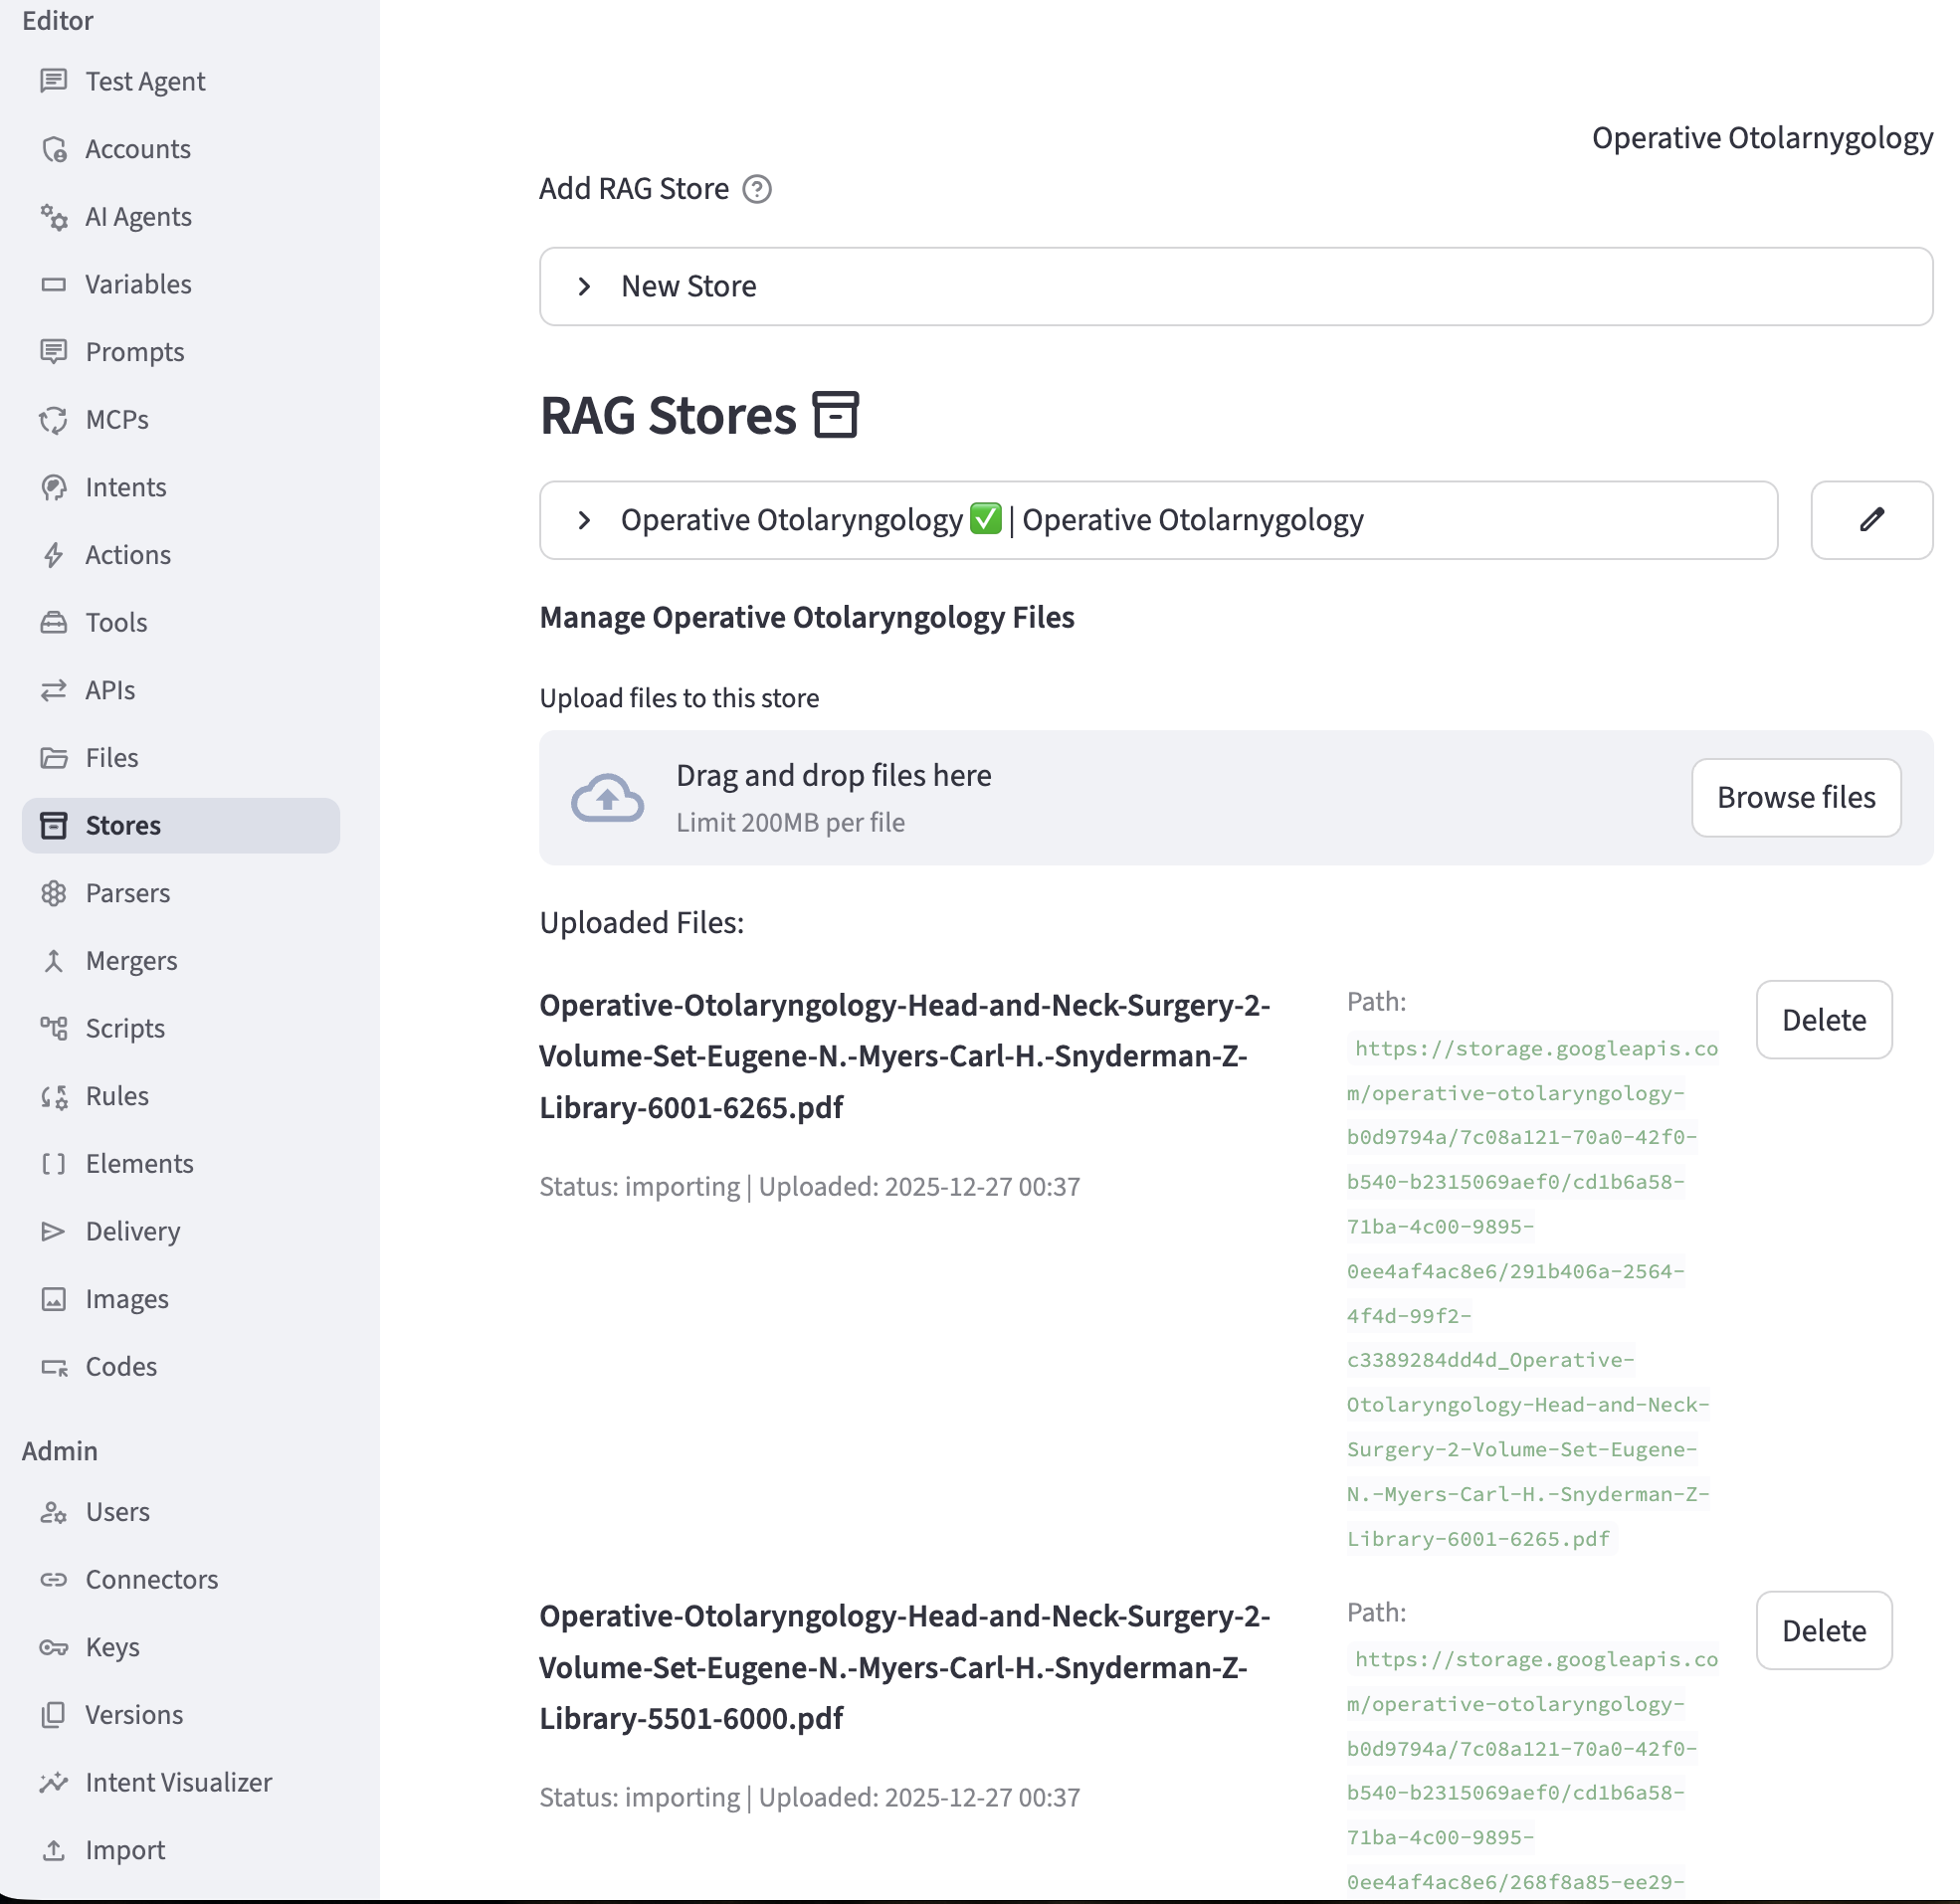The height and width of the screenshot is (1904, 1960).
Task: Expand the Operative Otolaryngology store details
Action: point(585,521)
